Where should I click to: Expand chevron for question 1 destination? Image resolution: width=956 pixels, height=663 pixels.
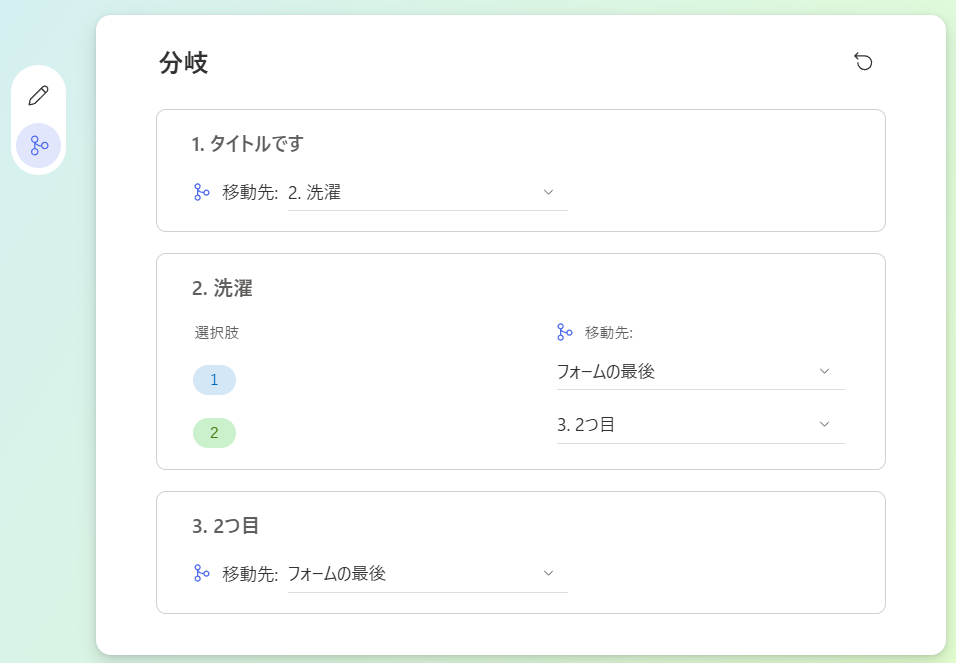548,192
